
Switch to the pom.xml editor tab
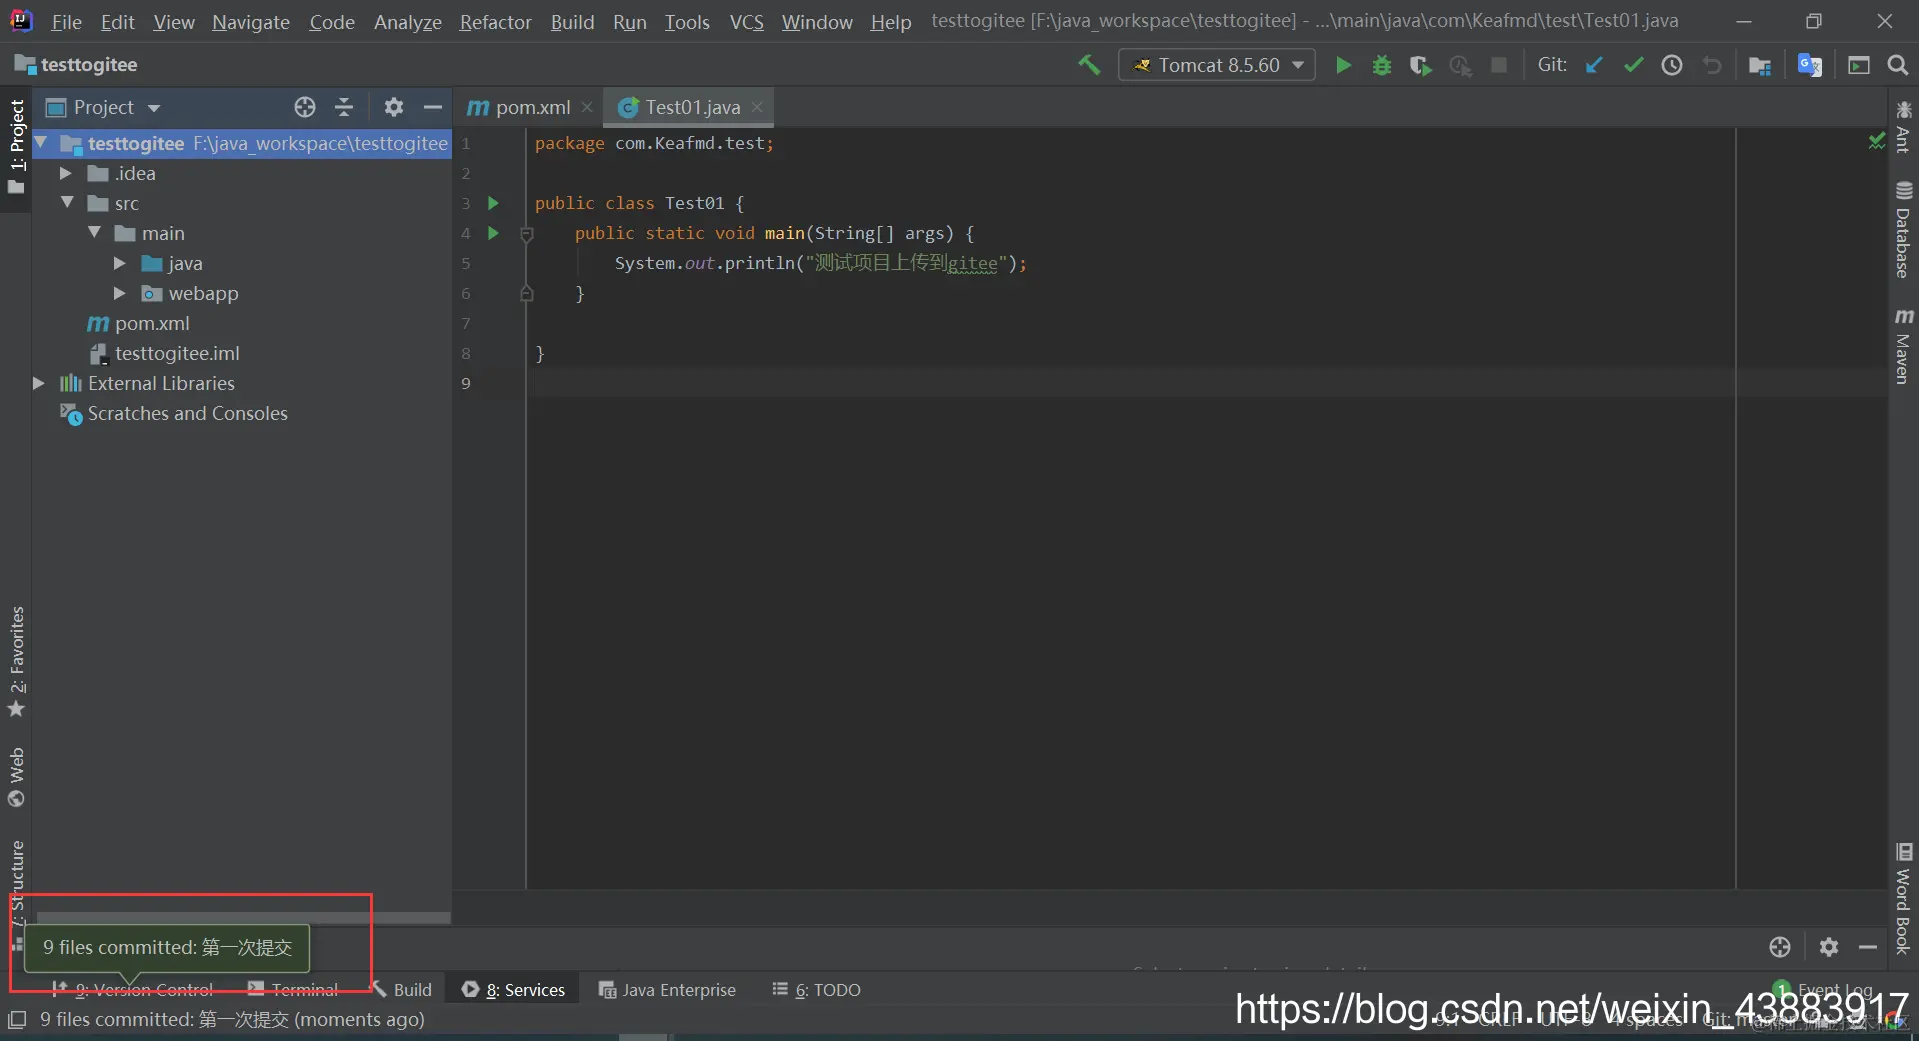tap(531, 107)
